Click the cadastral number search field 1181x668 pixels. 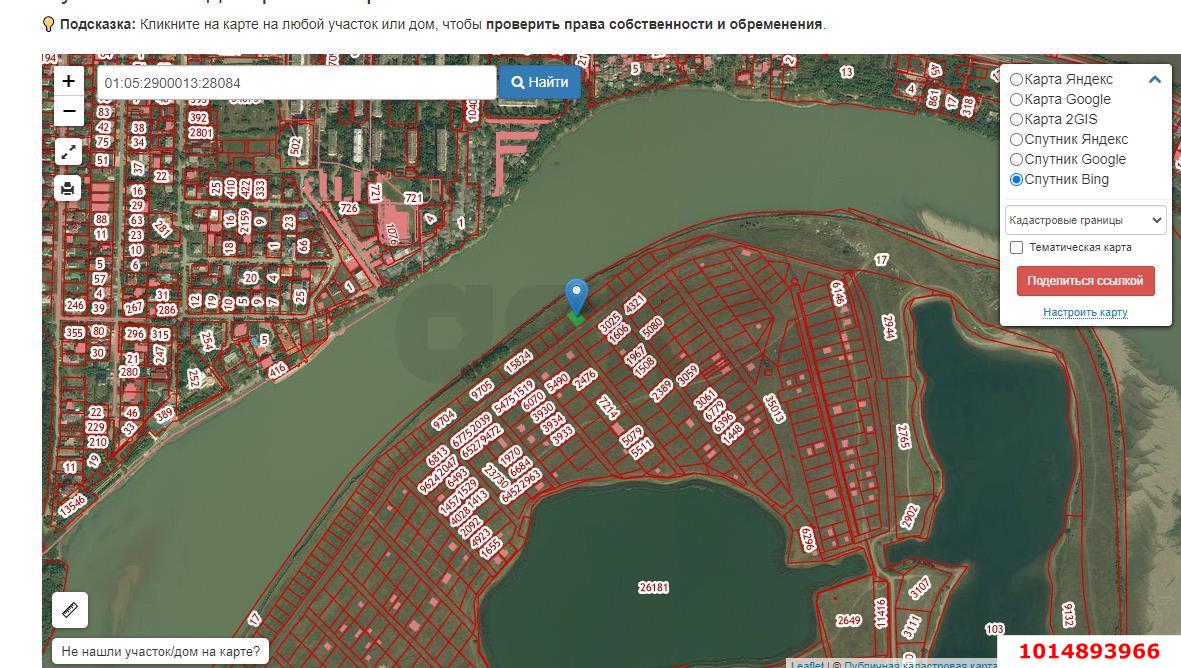[x=297, y=83]
